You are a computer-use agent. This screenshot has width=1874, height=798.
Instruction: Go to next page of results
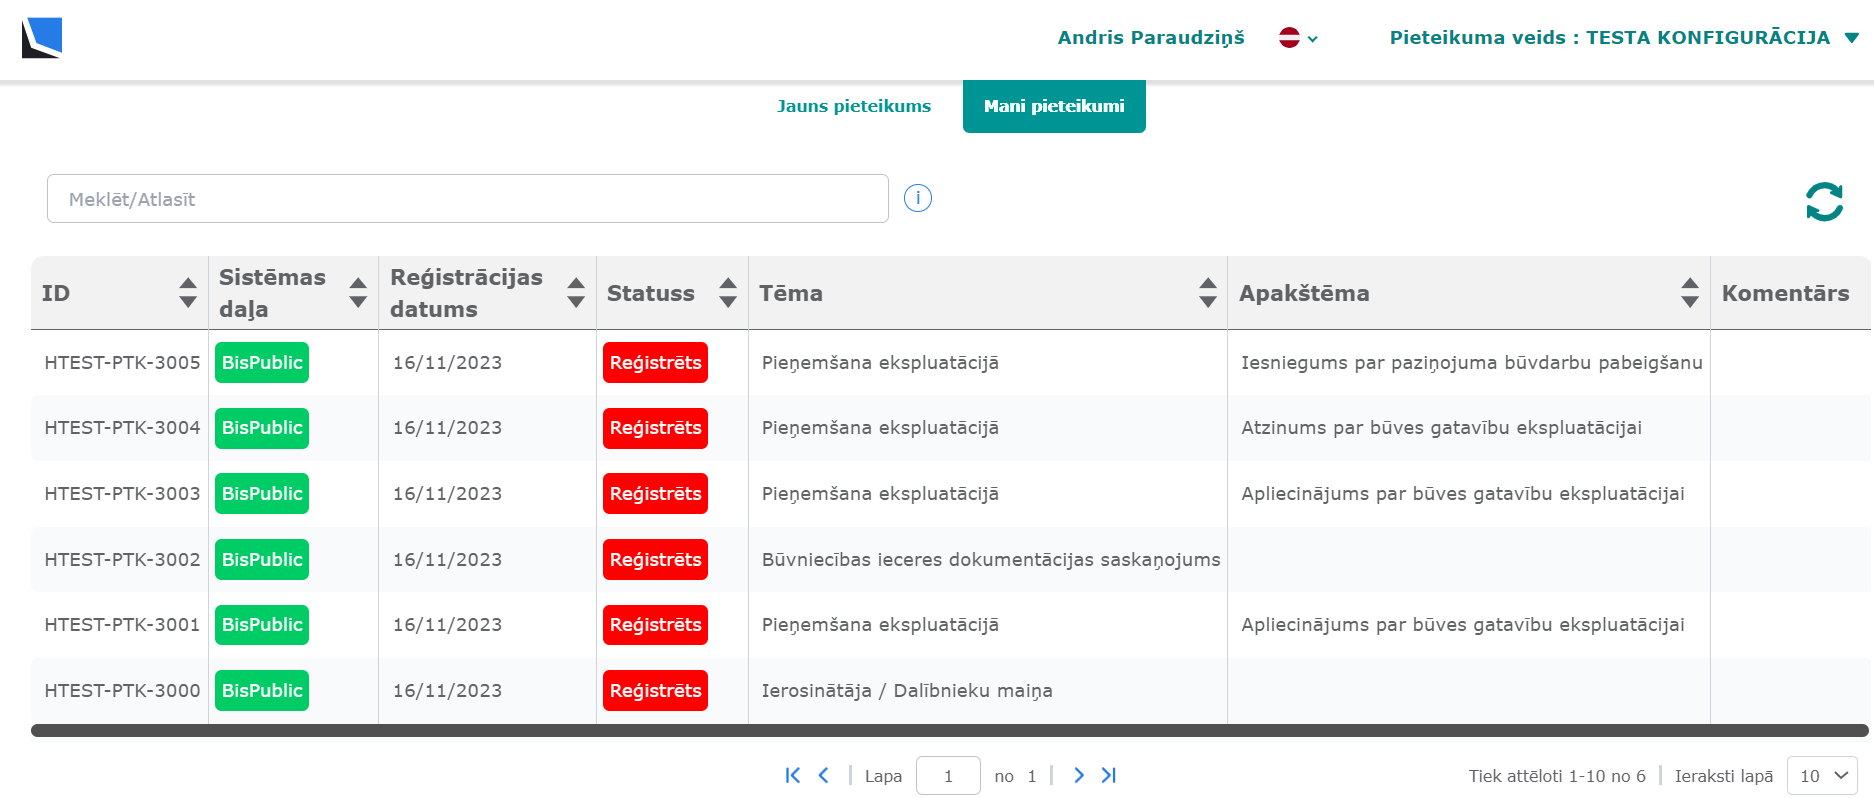point(1078,775)
